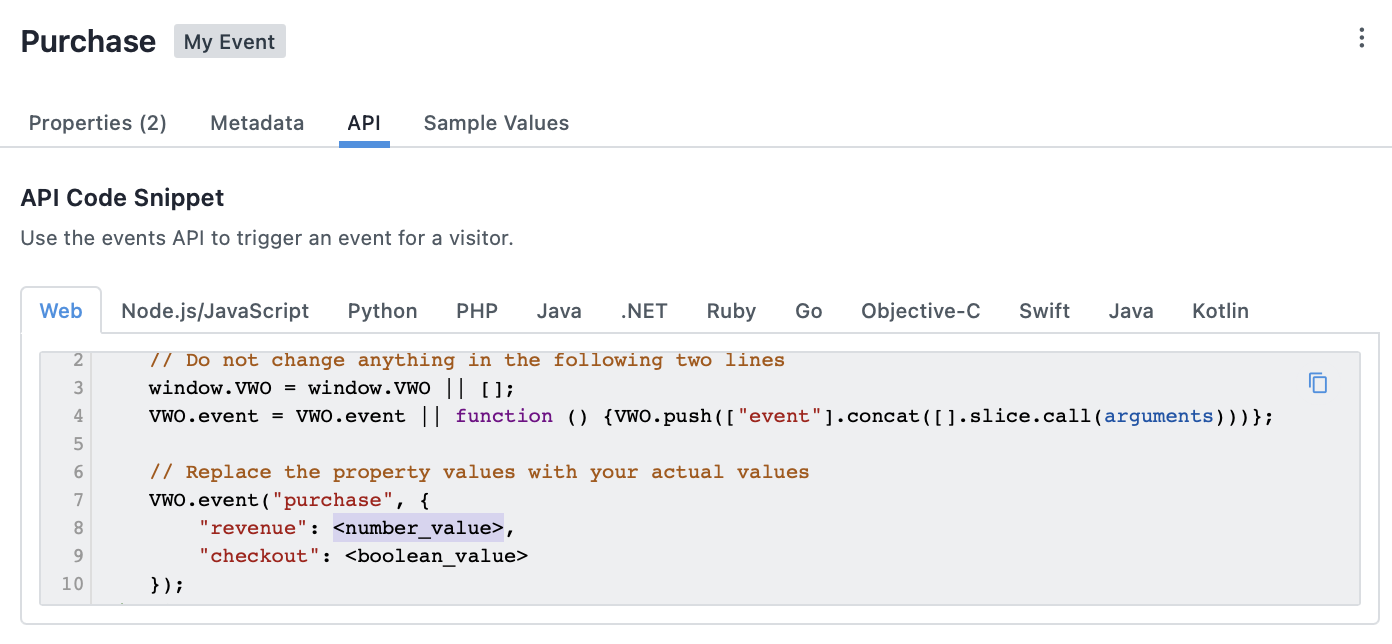Select the Web code tab

[61, 311]
